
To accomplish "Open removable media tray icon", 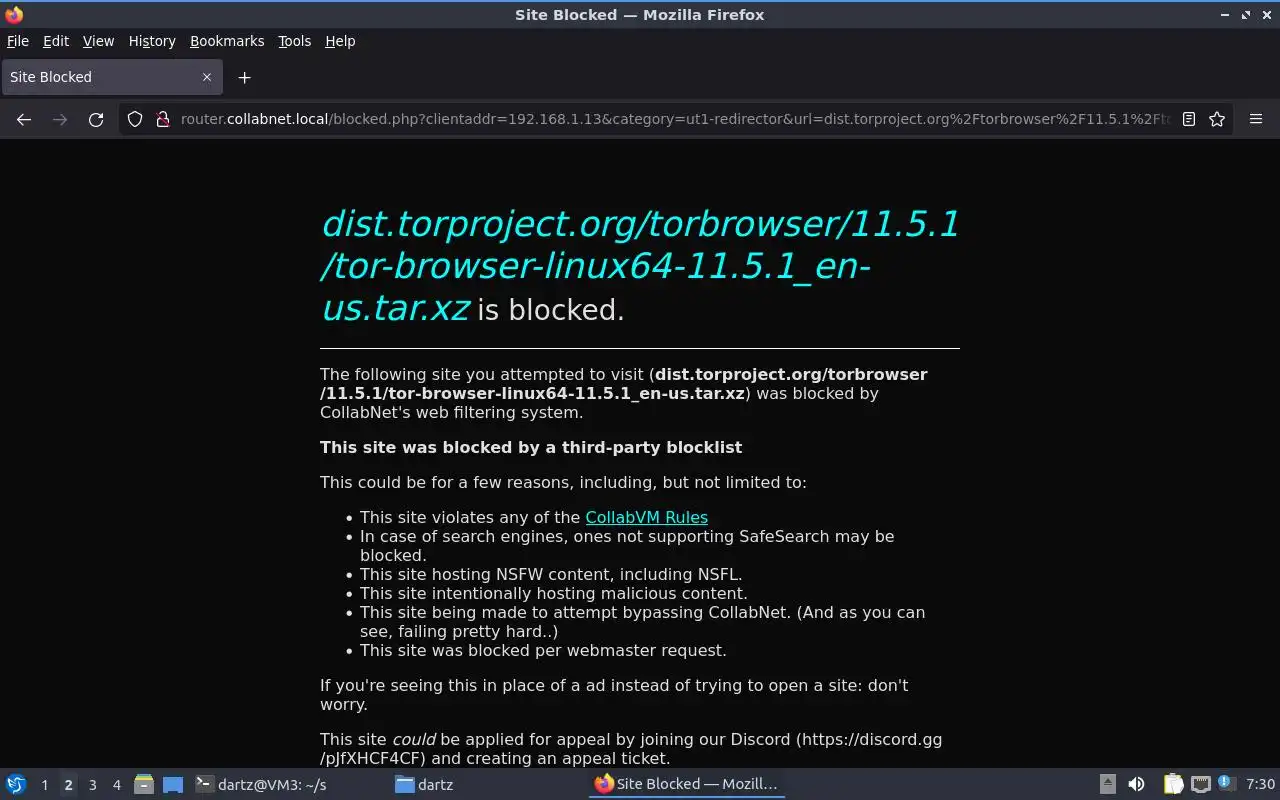I will tap(1108, 785).
